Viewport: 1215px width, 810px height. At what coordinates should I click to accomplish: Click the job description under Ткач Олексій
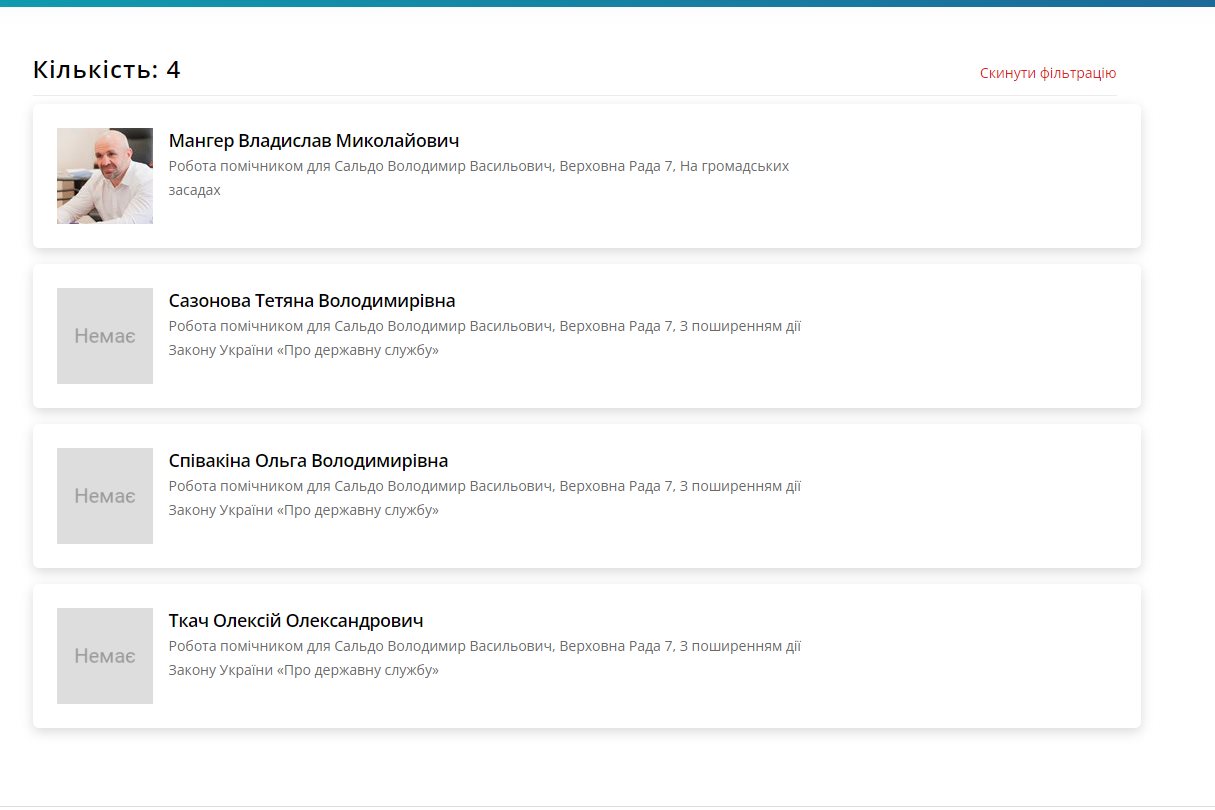485,658
